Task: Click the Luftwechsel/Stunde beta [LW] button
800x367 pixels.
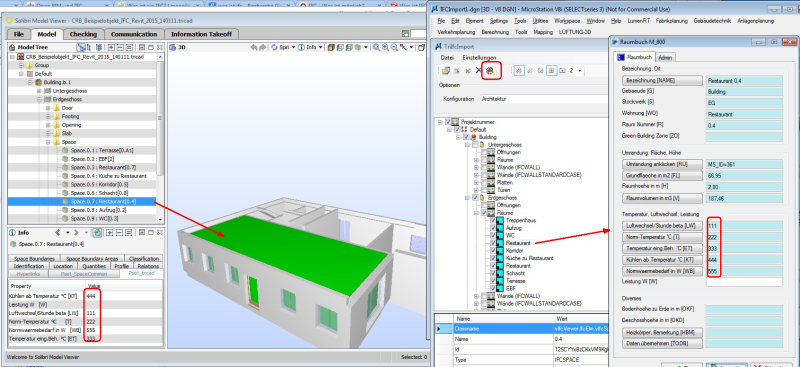Action: tap(662, 226)
